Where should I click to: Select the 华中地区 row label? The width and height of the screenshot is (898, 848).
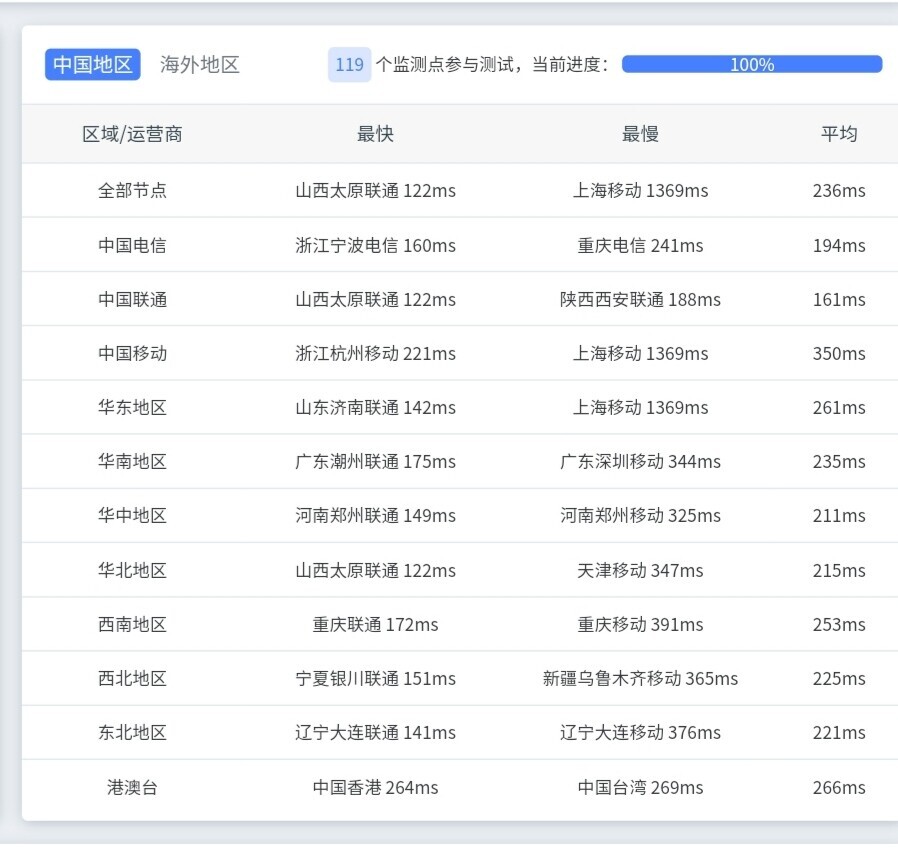tap(132, 515)
